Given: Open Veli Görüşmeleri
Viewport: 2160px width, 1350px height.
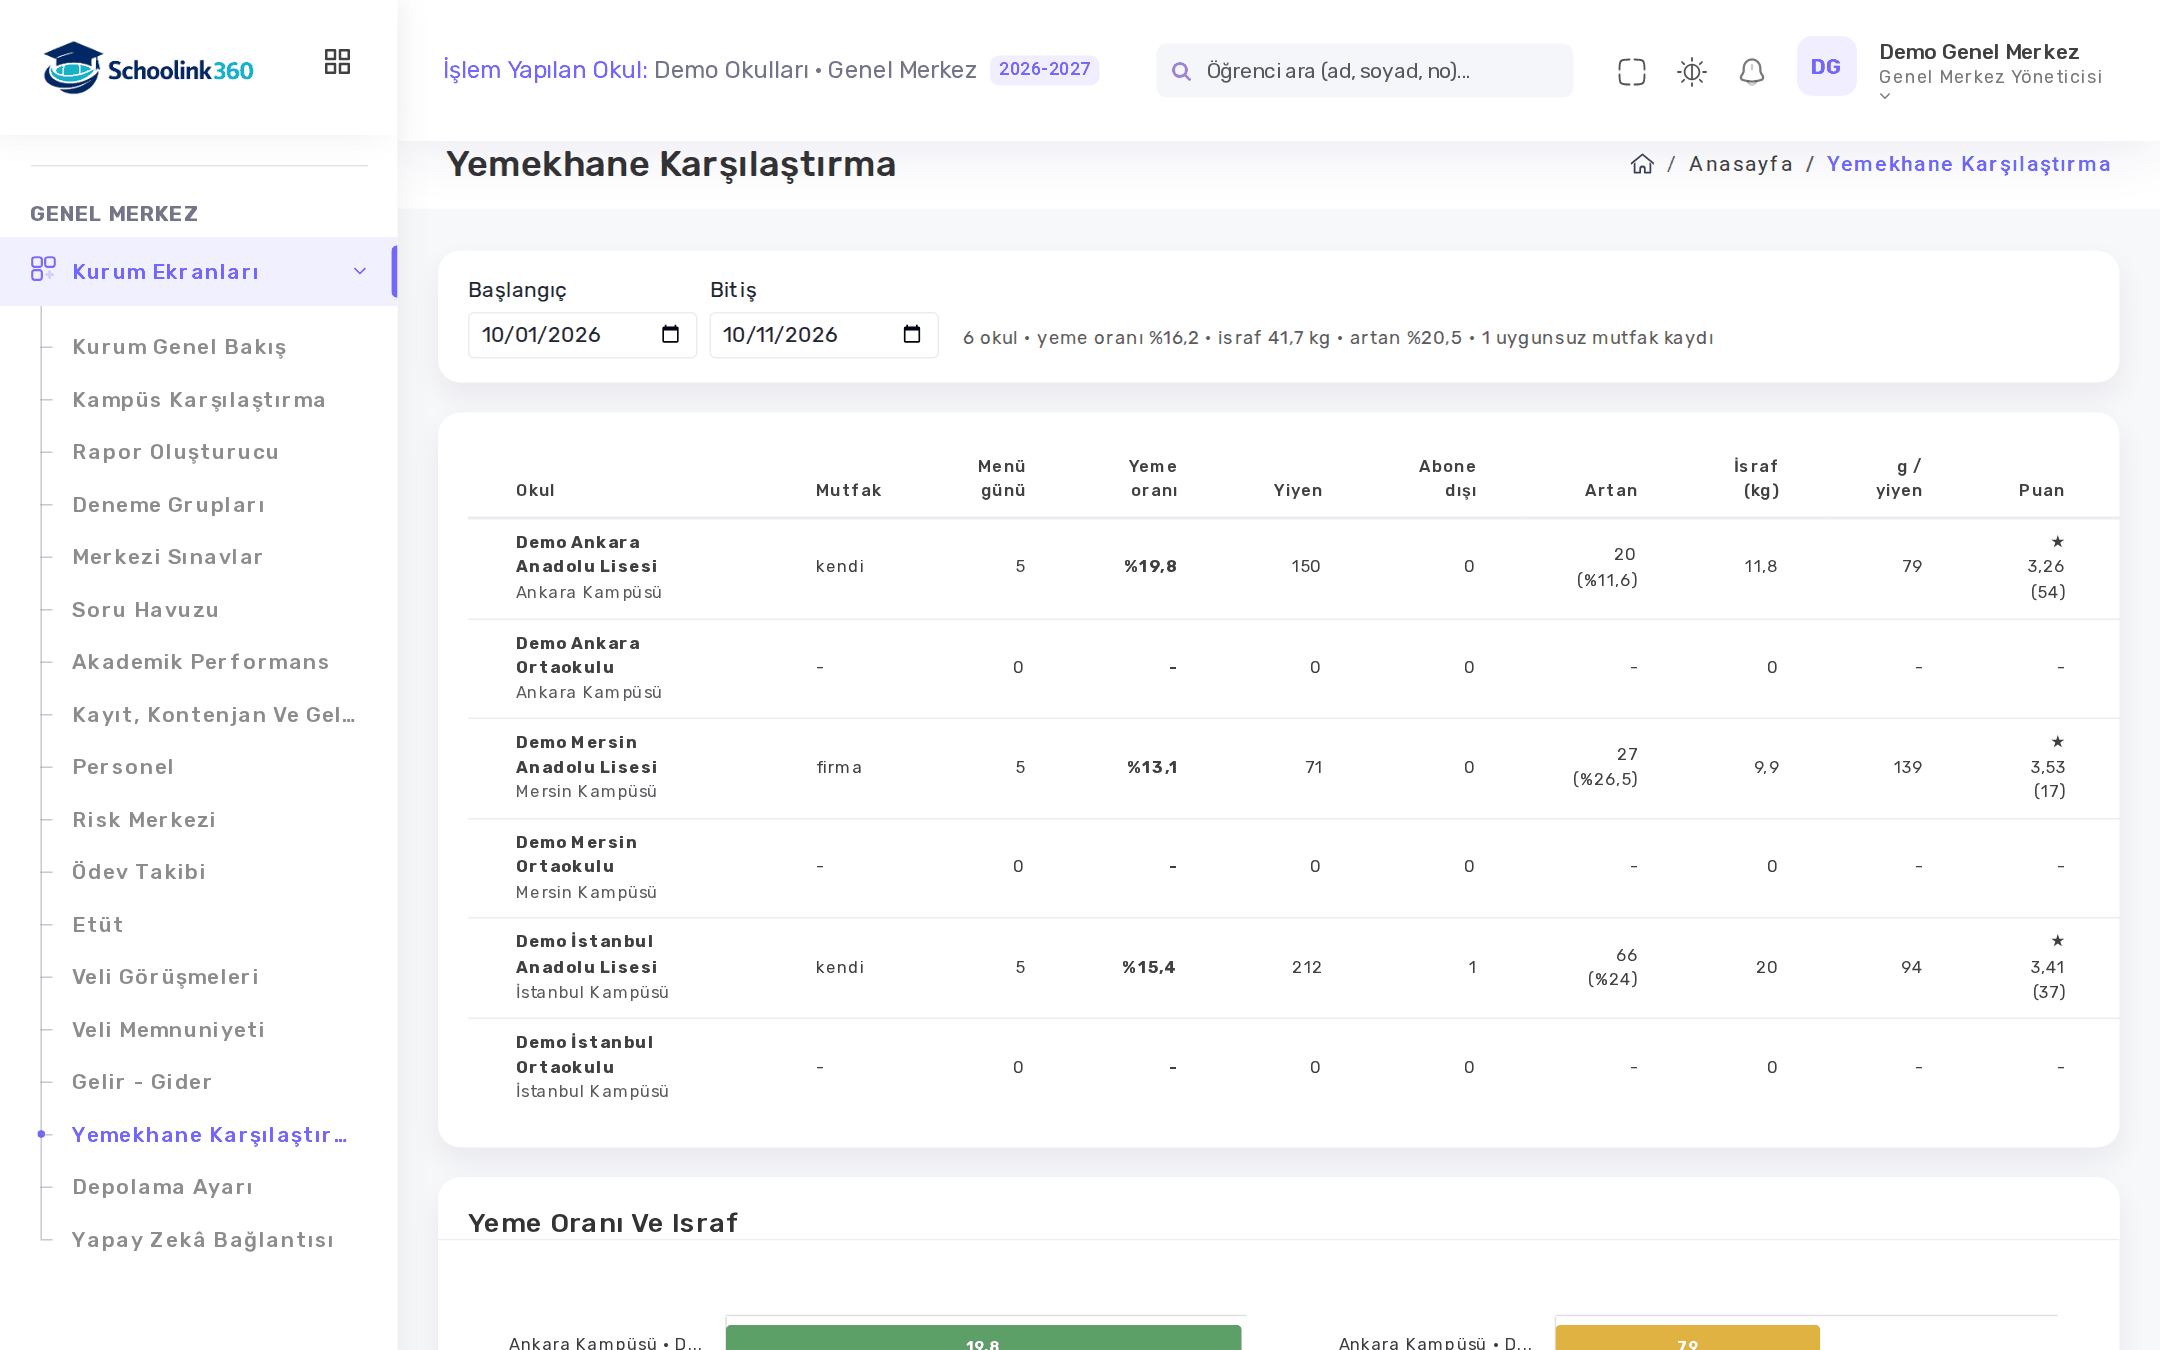Looking at the screenshot, I should 165,977.
